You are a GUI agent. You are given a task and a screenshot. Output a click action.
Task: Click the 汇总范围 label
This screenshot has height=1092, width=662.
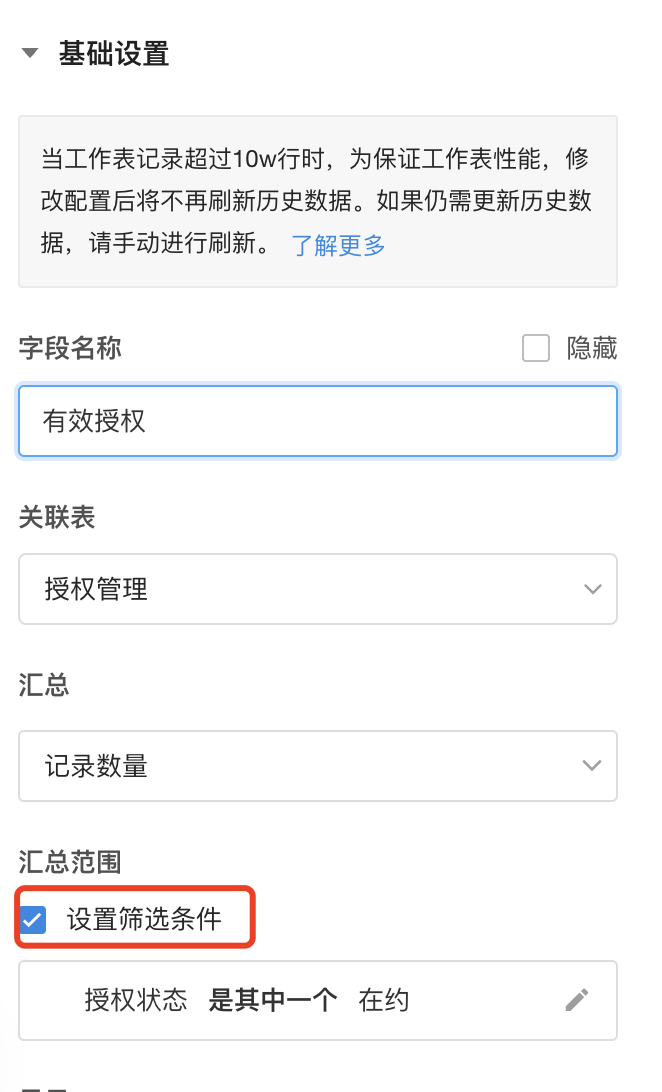[70, 860]
